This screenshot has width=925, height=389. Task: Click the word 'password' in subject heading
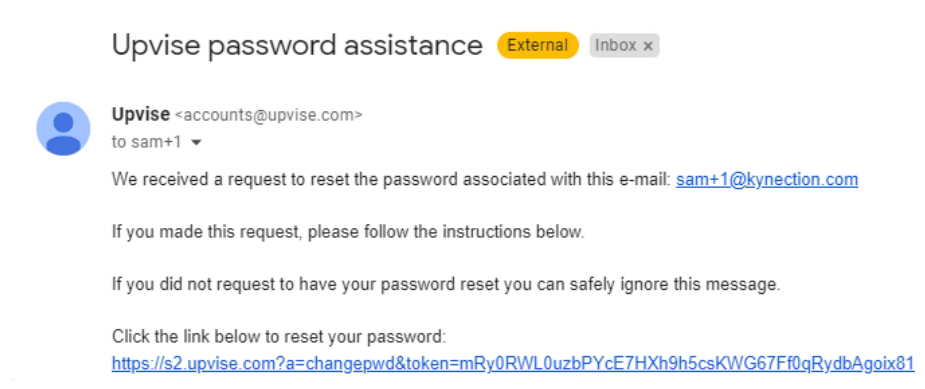tap(273, 47)
